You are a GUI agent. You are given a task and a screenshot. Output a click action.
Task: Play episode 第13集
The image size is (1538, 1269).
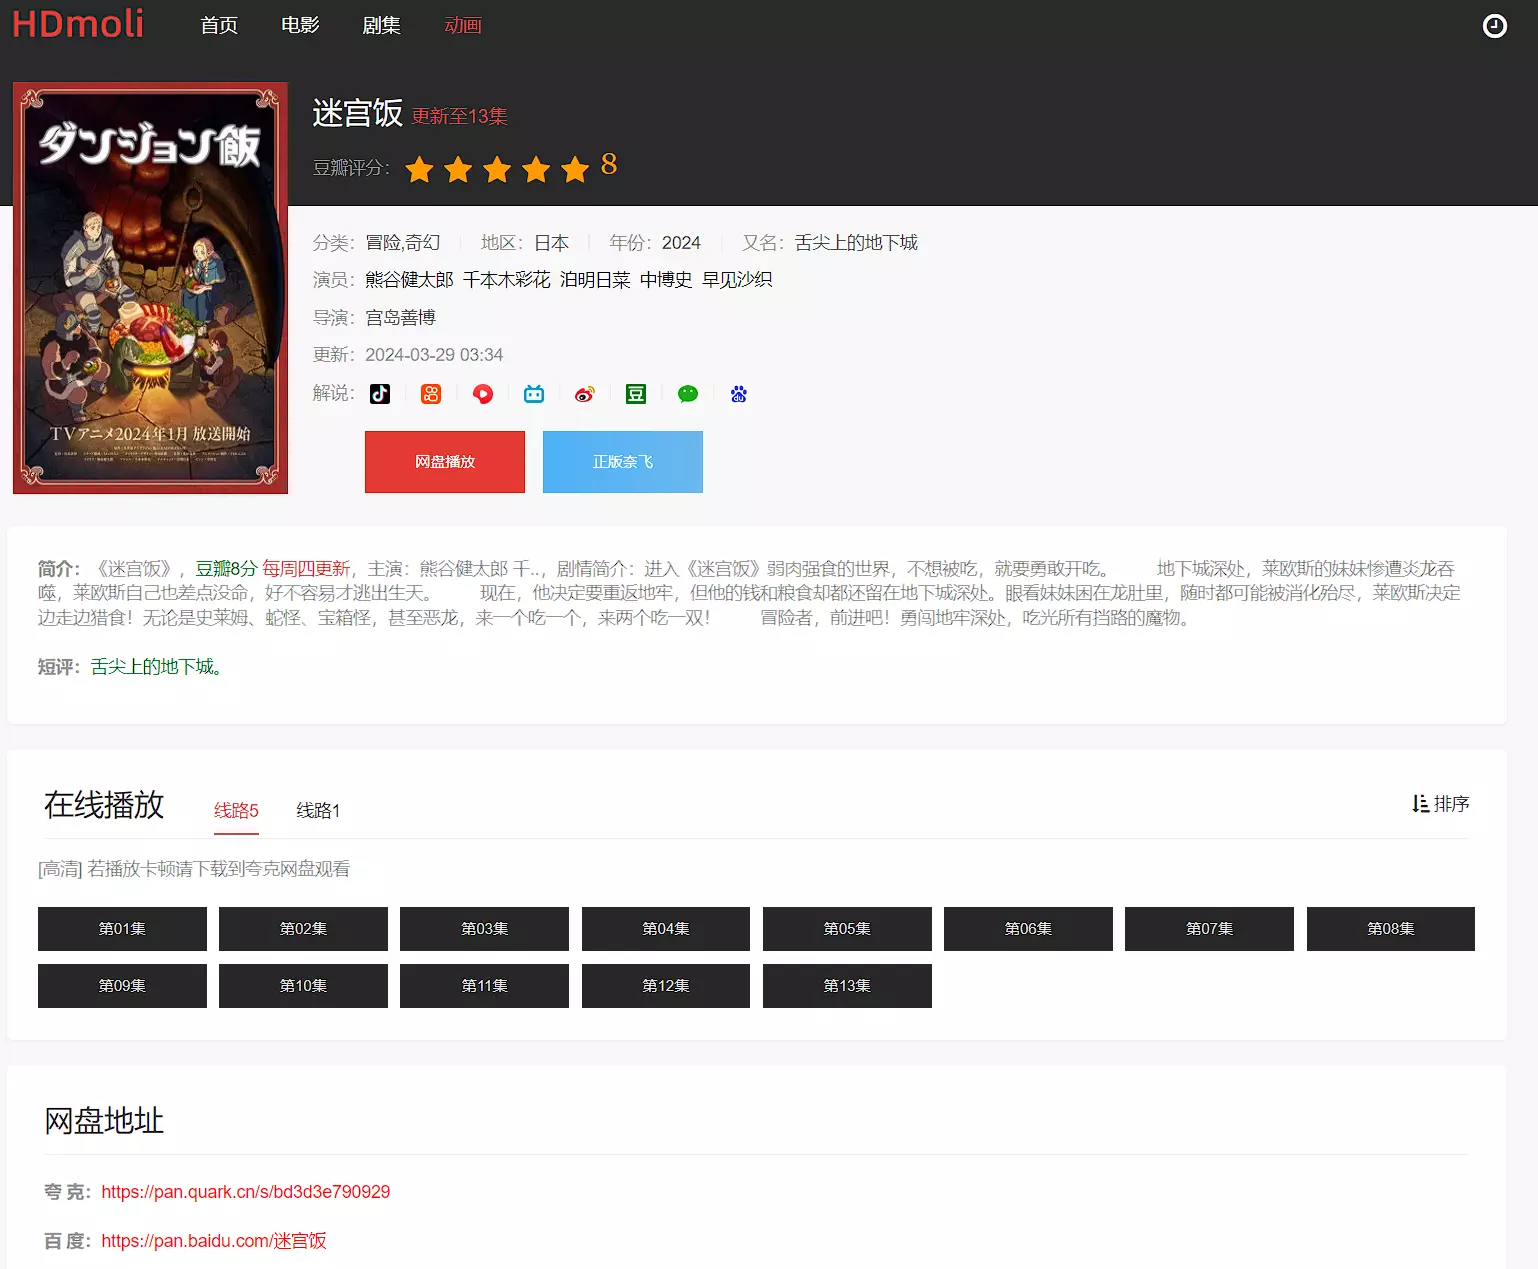[x=847, y=986]
